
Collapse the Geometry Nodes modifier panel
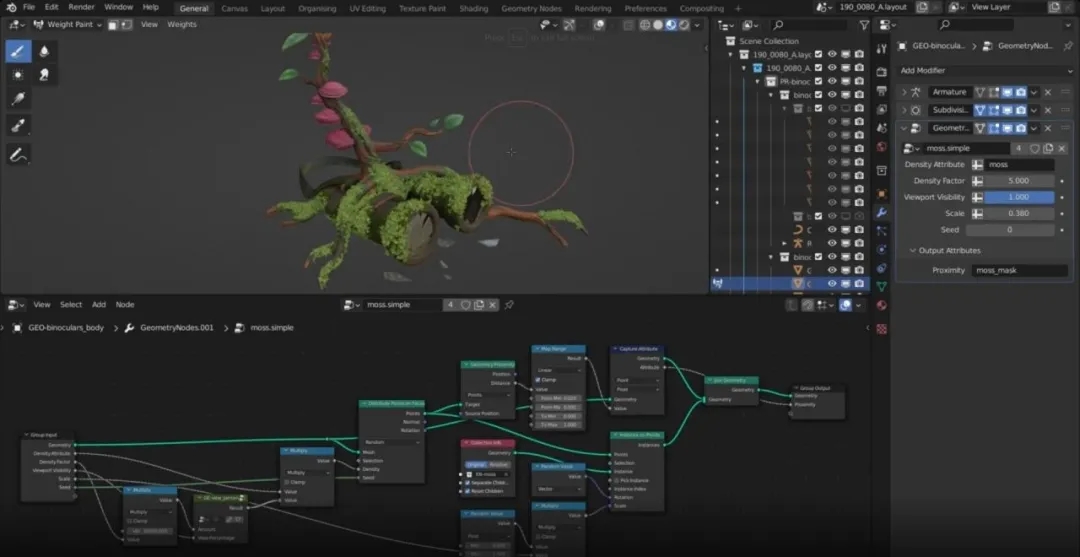904,128
